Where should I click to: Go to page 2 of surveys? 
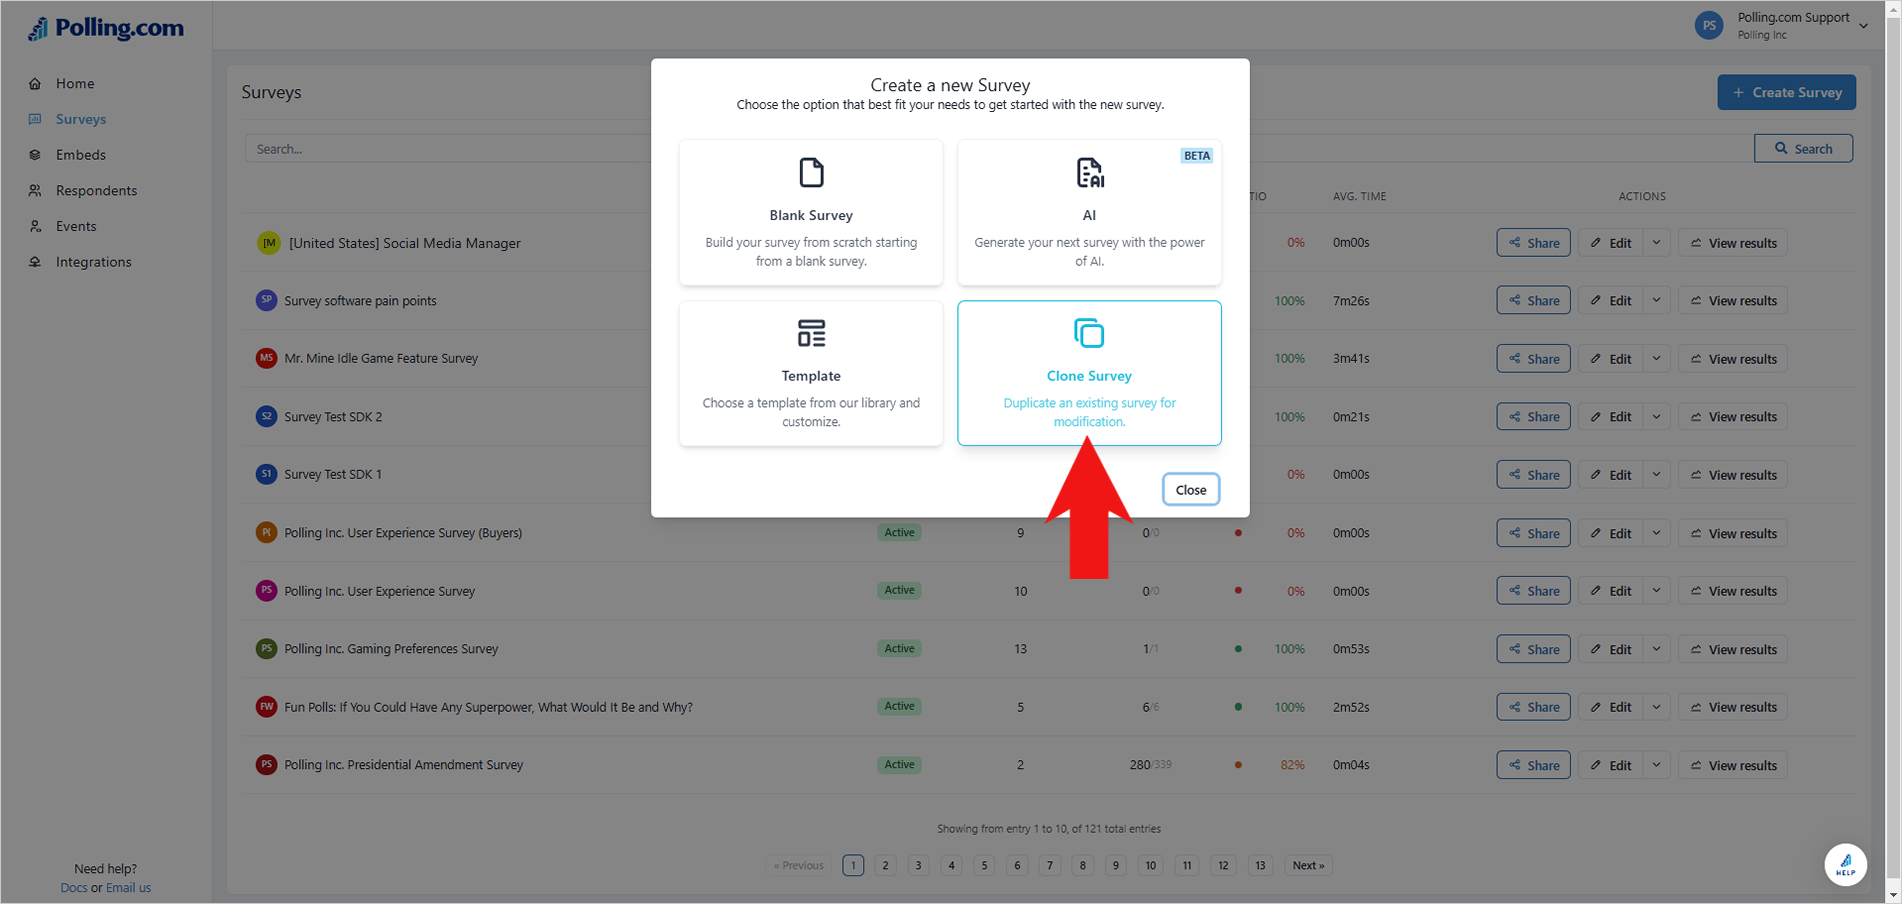885,865
